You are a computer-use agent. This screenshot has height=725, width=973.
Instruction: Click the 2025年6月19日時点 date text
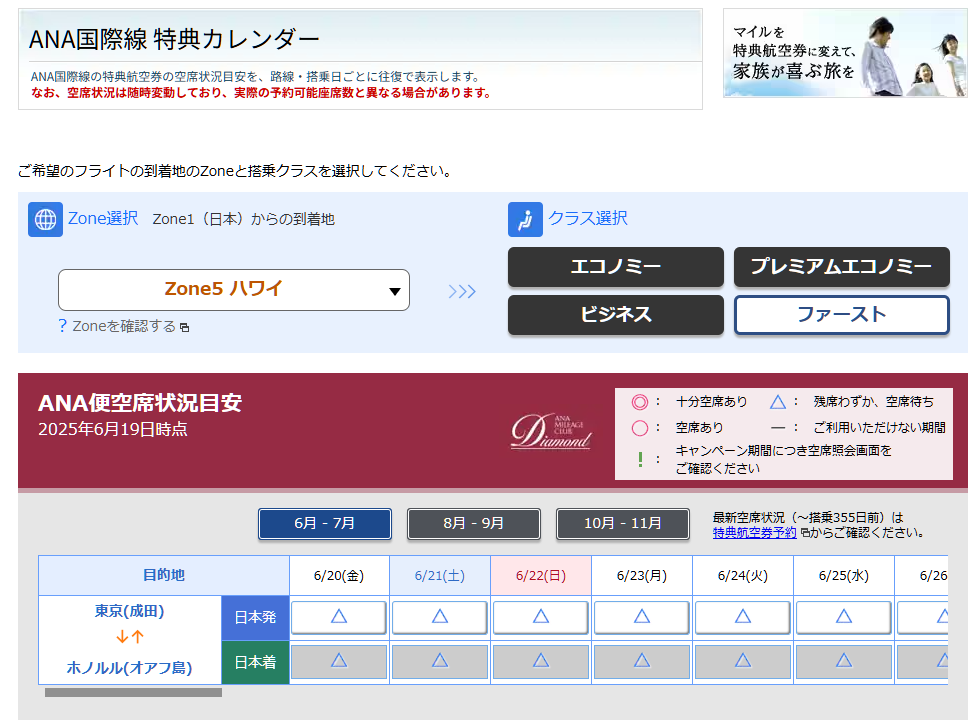coord(113,430)
